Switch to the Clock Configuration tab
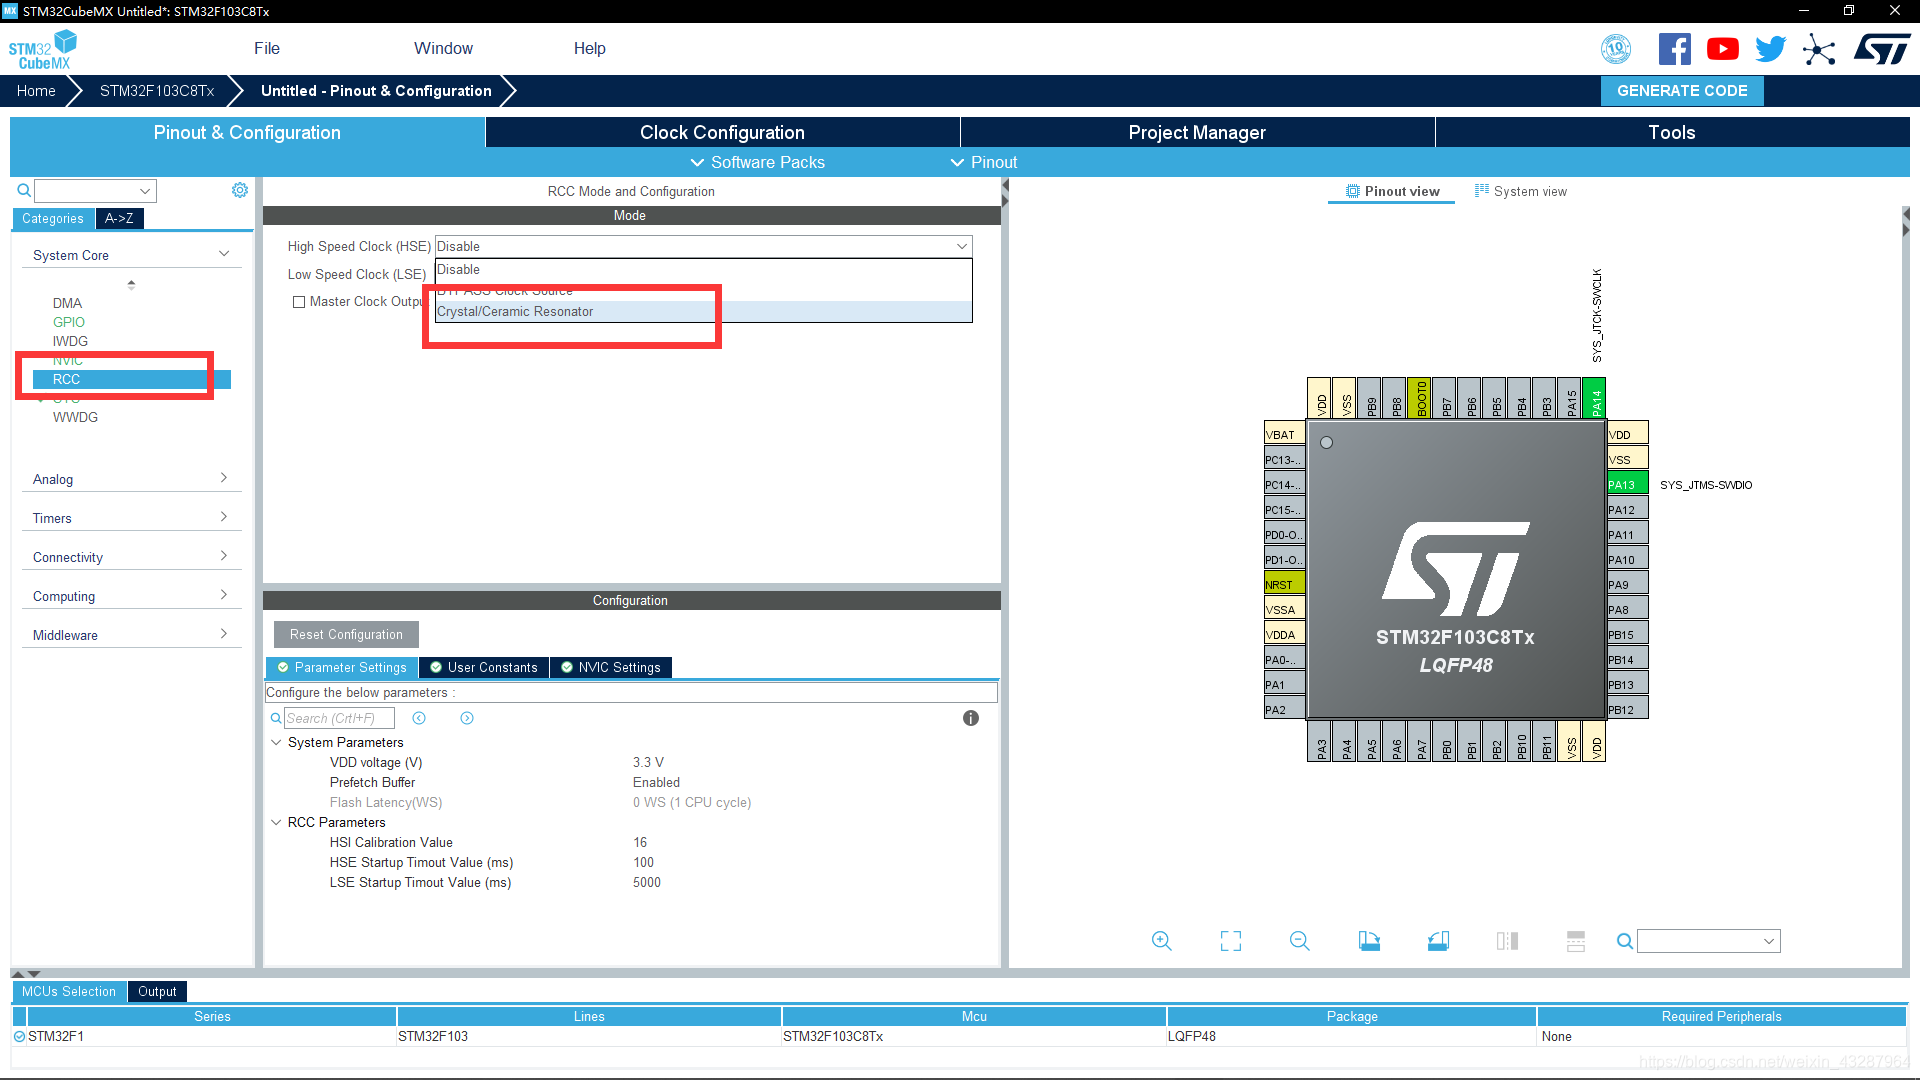The image size is (1920, 1080). pos(722,132)
